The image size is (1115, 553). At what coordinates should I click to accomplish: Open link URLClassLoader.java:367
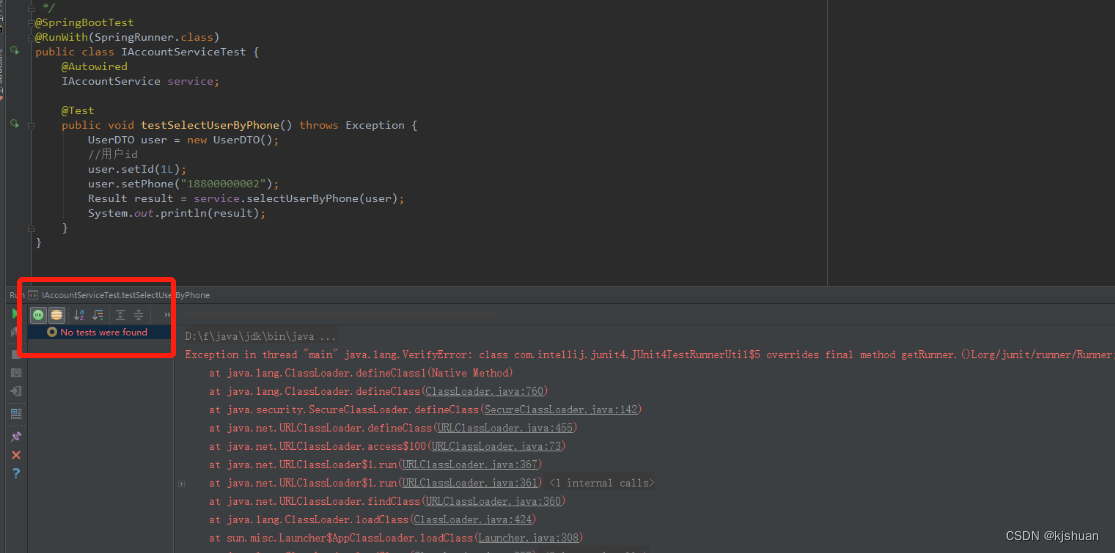point(470,464)
